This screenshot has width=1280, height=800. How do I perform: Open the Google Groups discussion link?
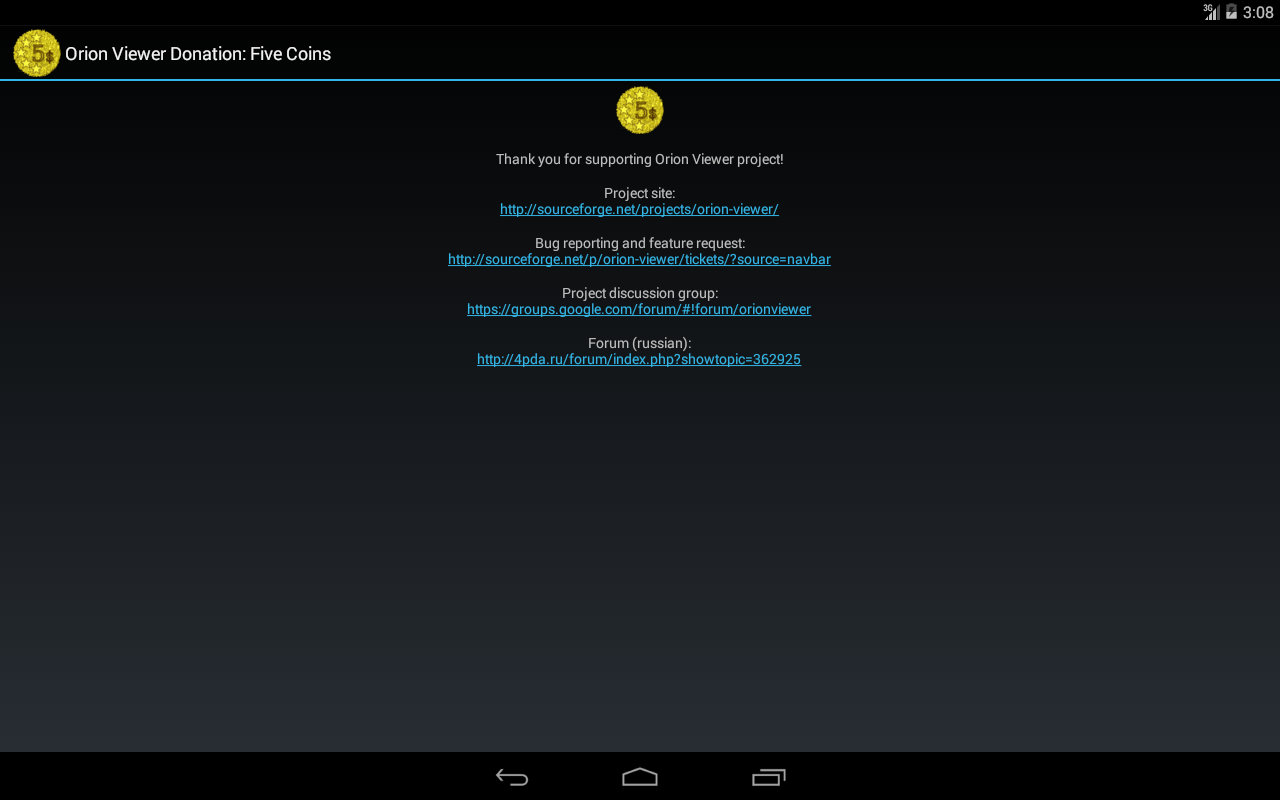pos(639,309)
